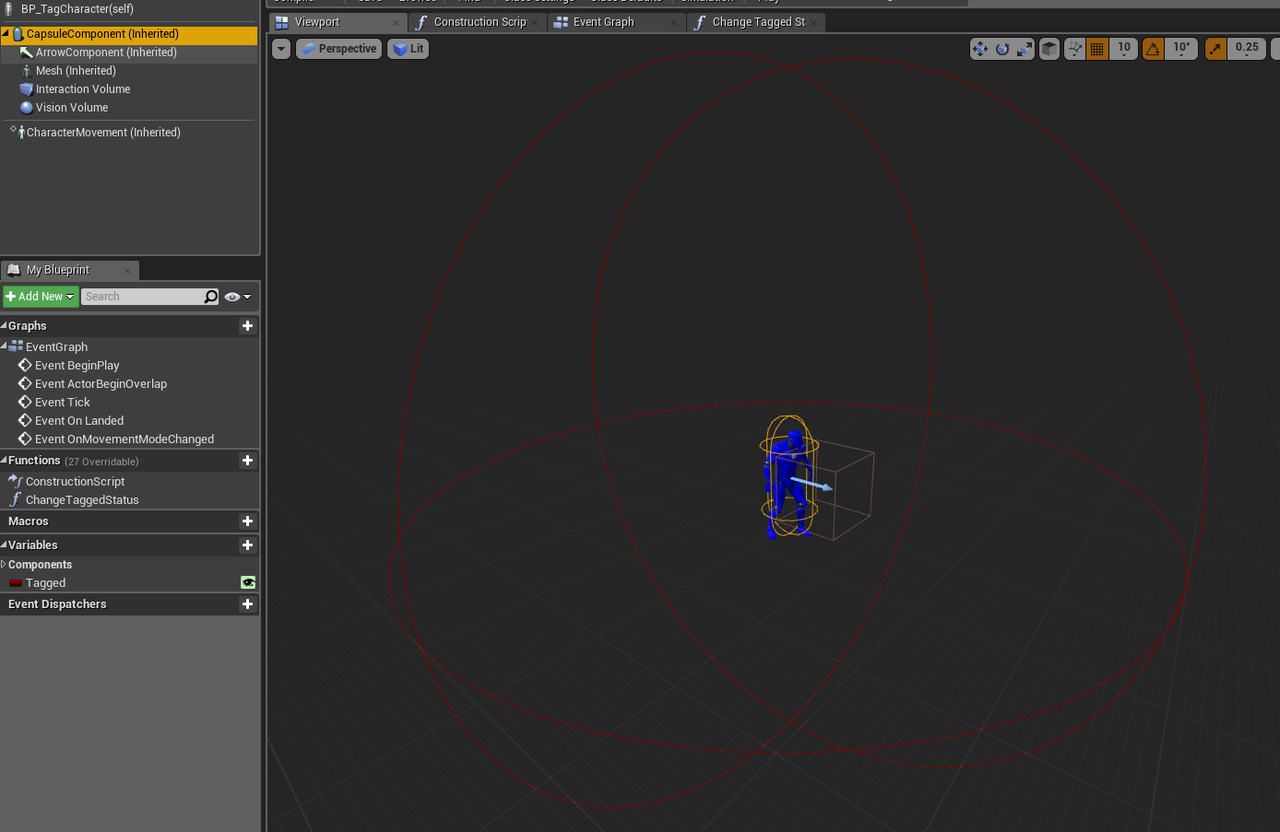The height and width of the screenshot is (832, 1280).
Task: Toggle grid snapping in viewport toolbar
Action: [x=1097, y=48]
